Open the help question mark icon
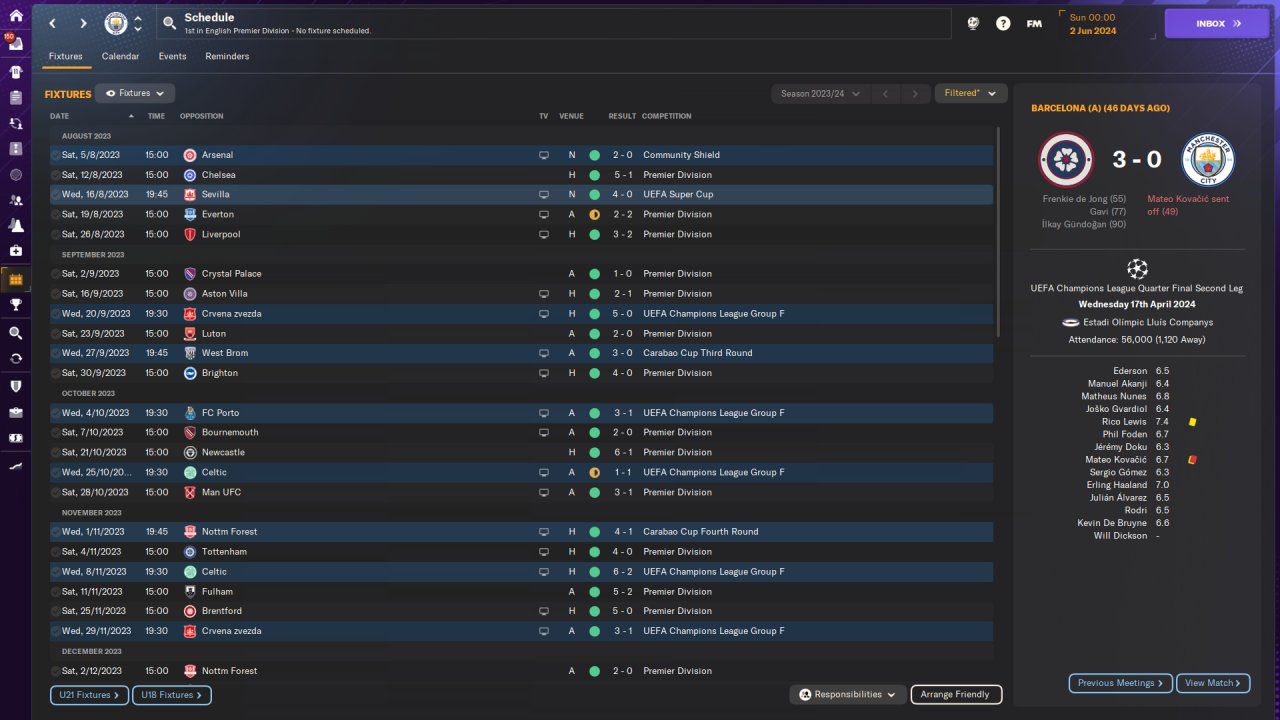1280x720 pixels. pos(1003,23)
